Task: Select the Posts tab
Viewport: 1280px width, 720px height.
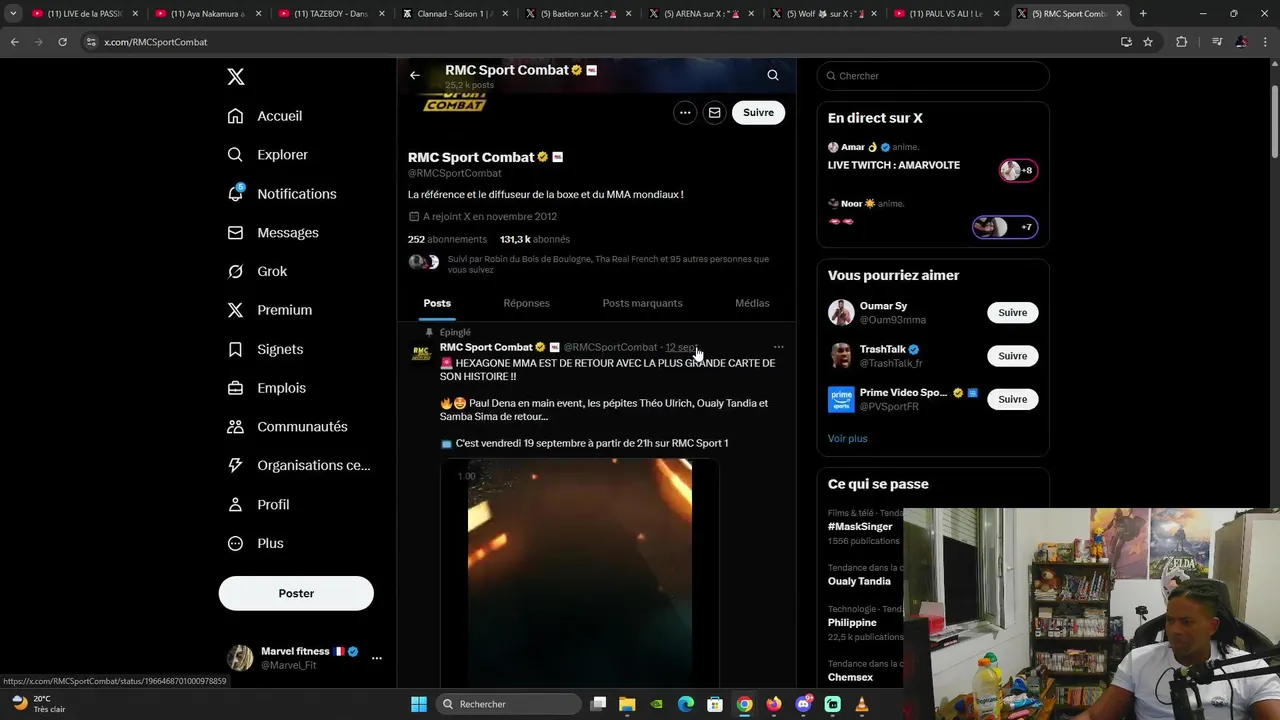Action: [x=437, y=303]
